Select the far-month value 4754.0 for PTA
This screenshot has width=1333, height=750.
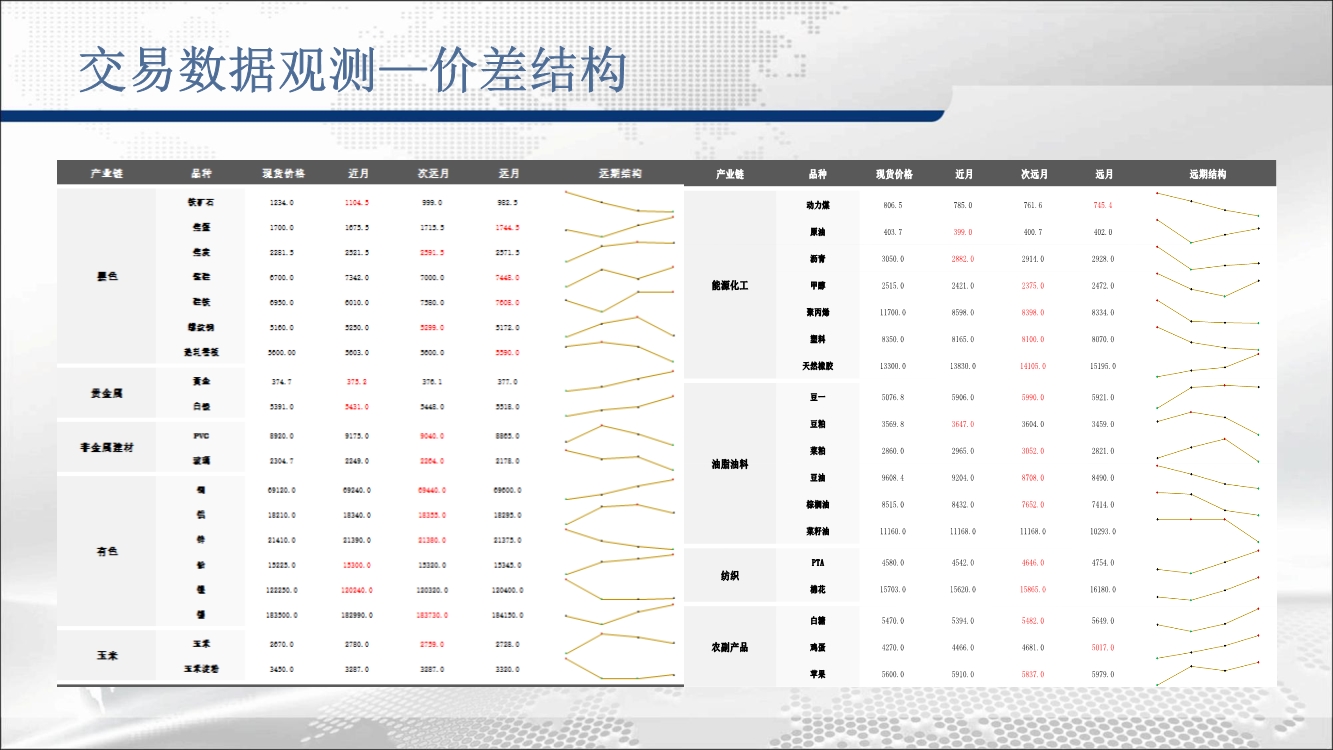(x=1103, y=563)
